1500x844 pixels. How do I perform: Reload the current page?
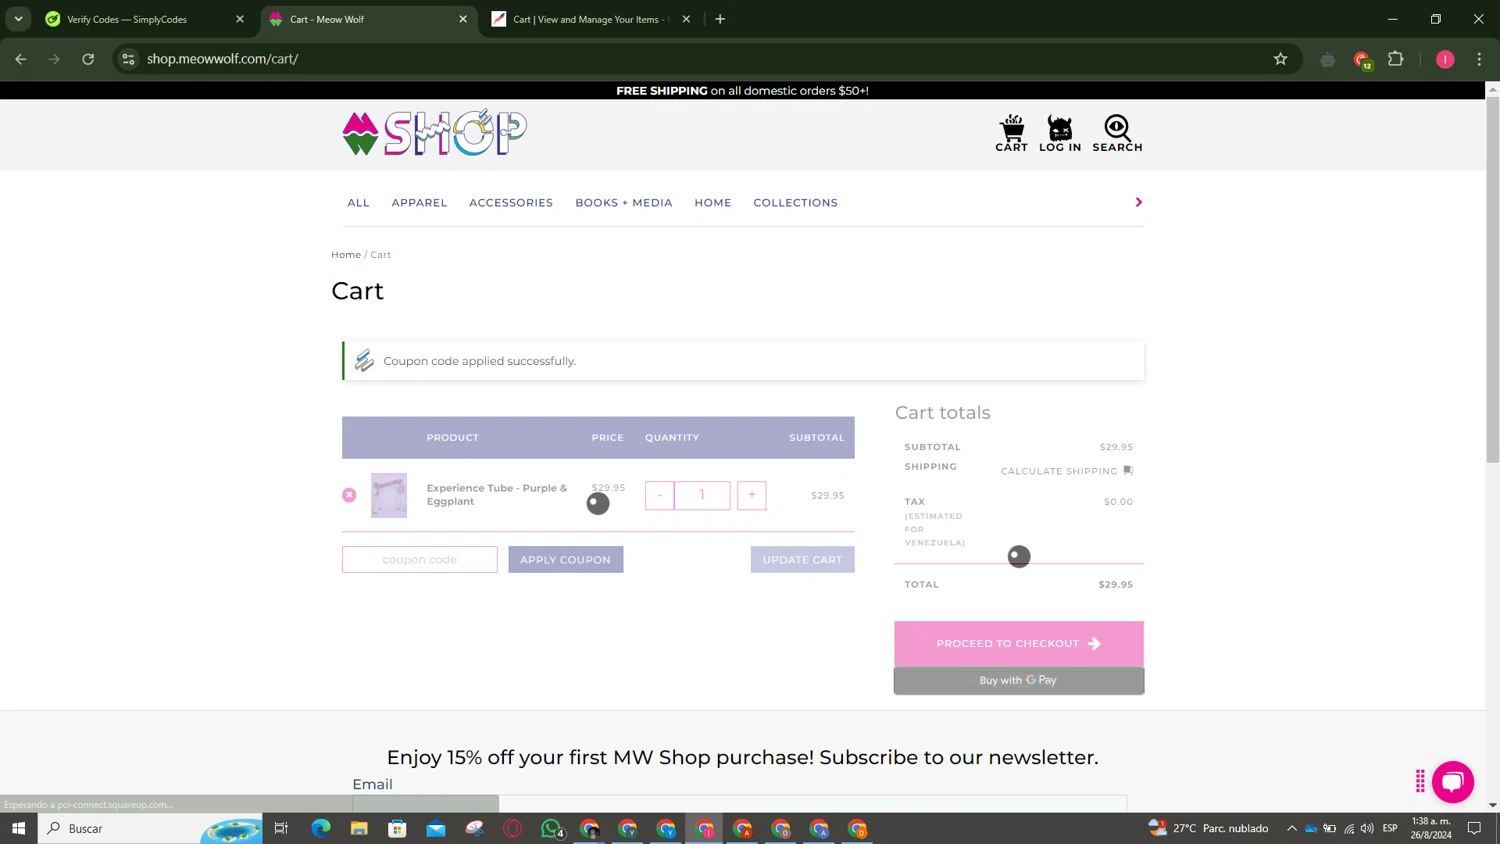coord(88,59)
